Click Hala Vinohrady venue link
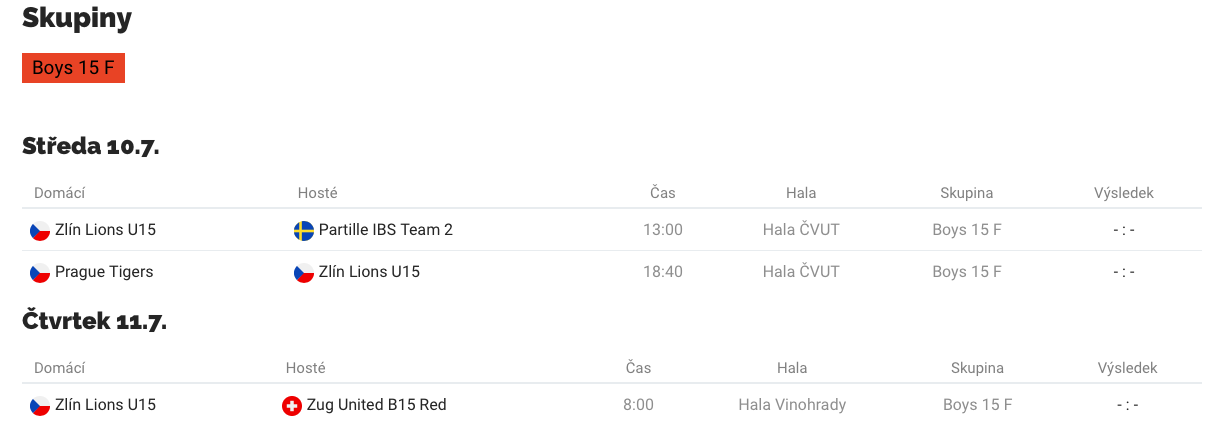The width and height of the screenshot is (1219, 439). [x=792, y=405]
